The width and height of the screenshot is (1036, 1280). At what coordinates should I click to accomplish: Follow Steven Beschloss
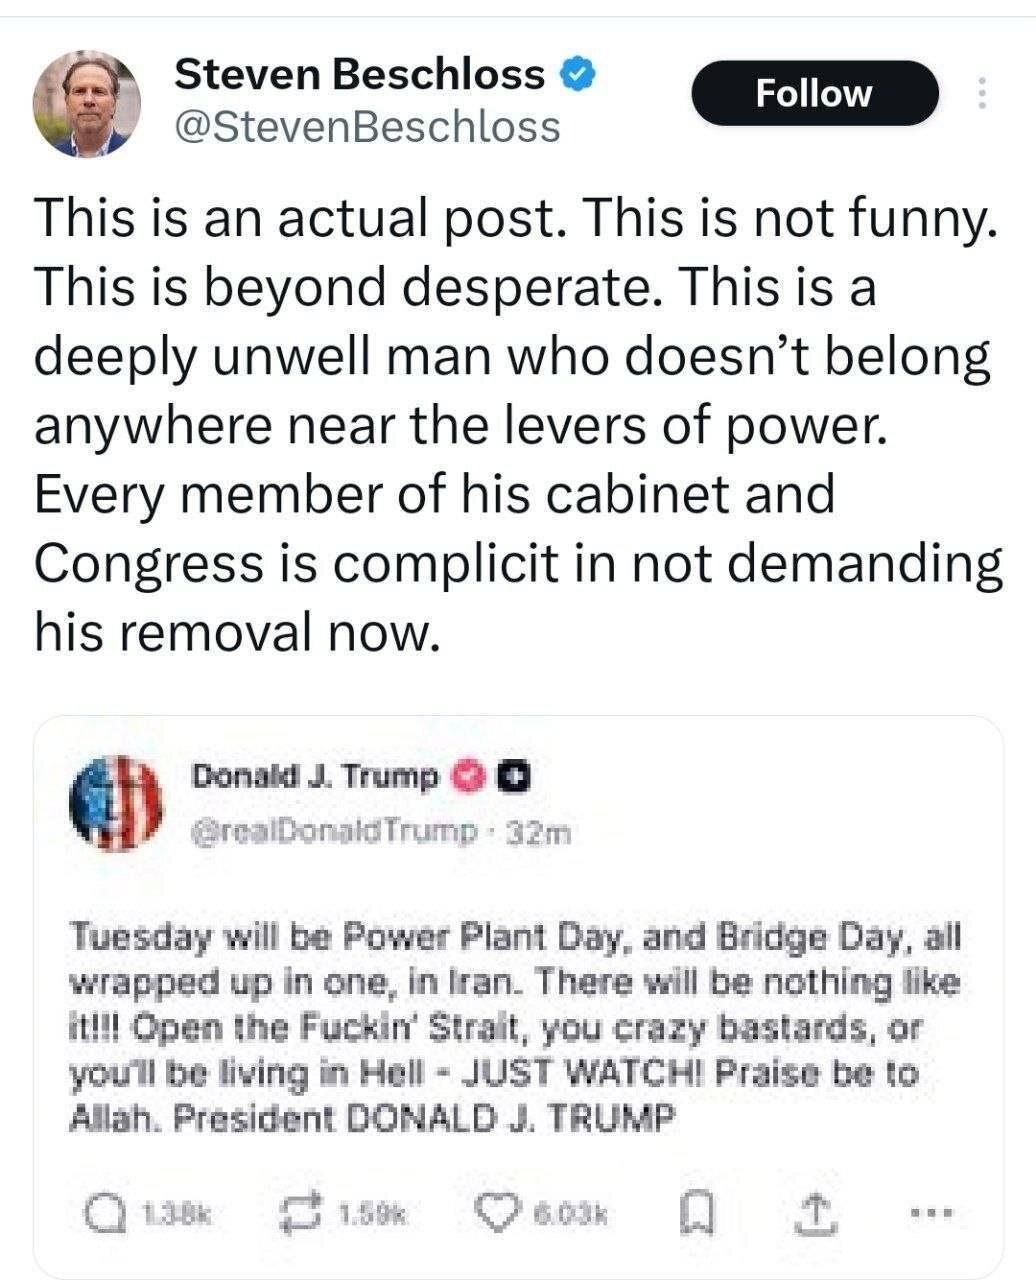click(x=814, y=93)
